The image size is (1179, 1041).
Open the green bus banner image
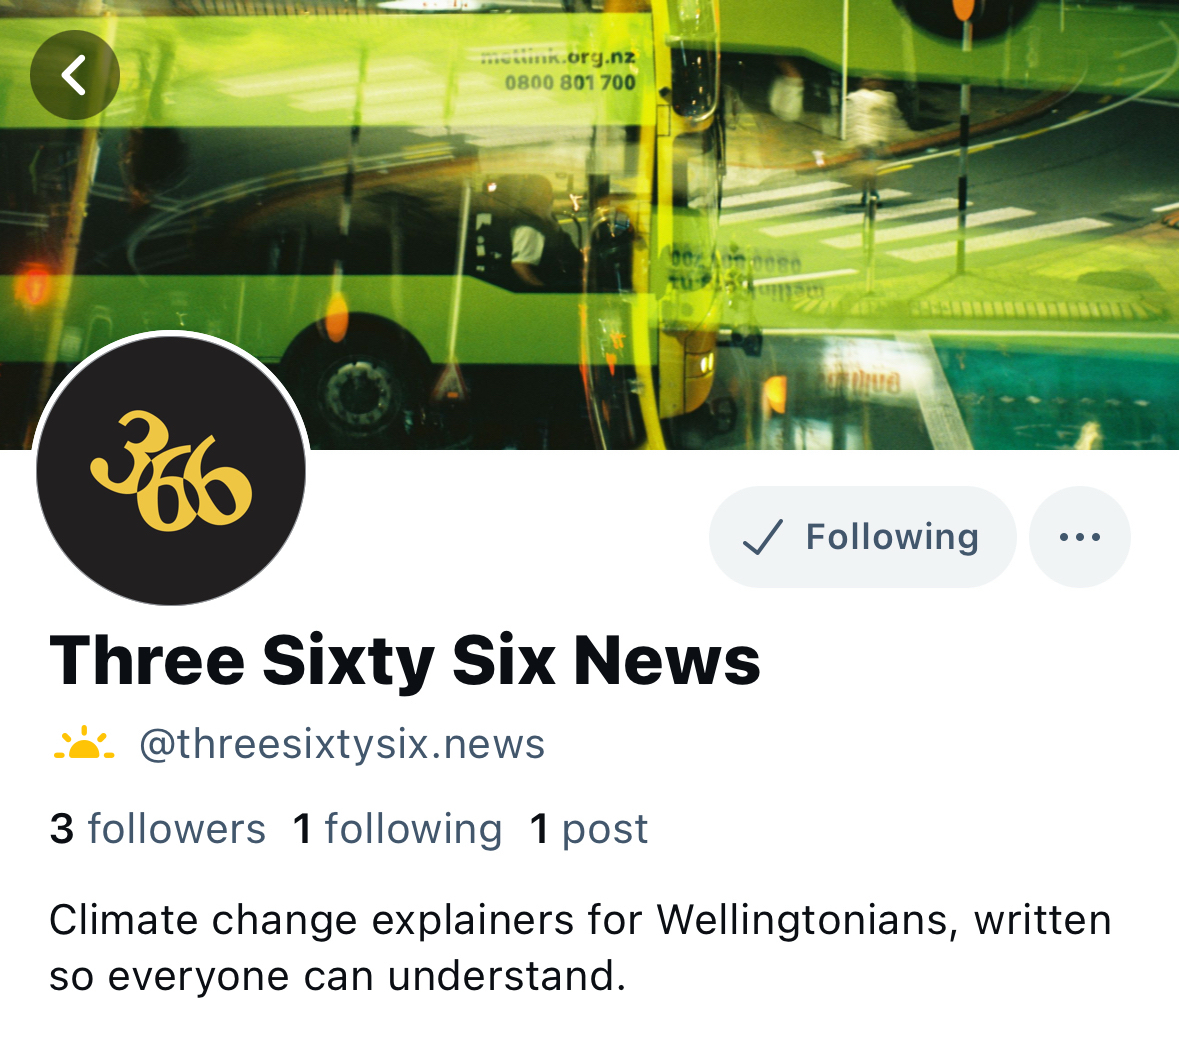(x=590, y=225)
